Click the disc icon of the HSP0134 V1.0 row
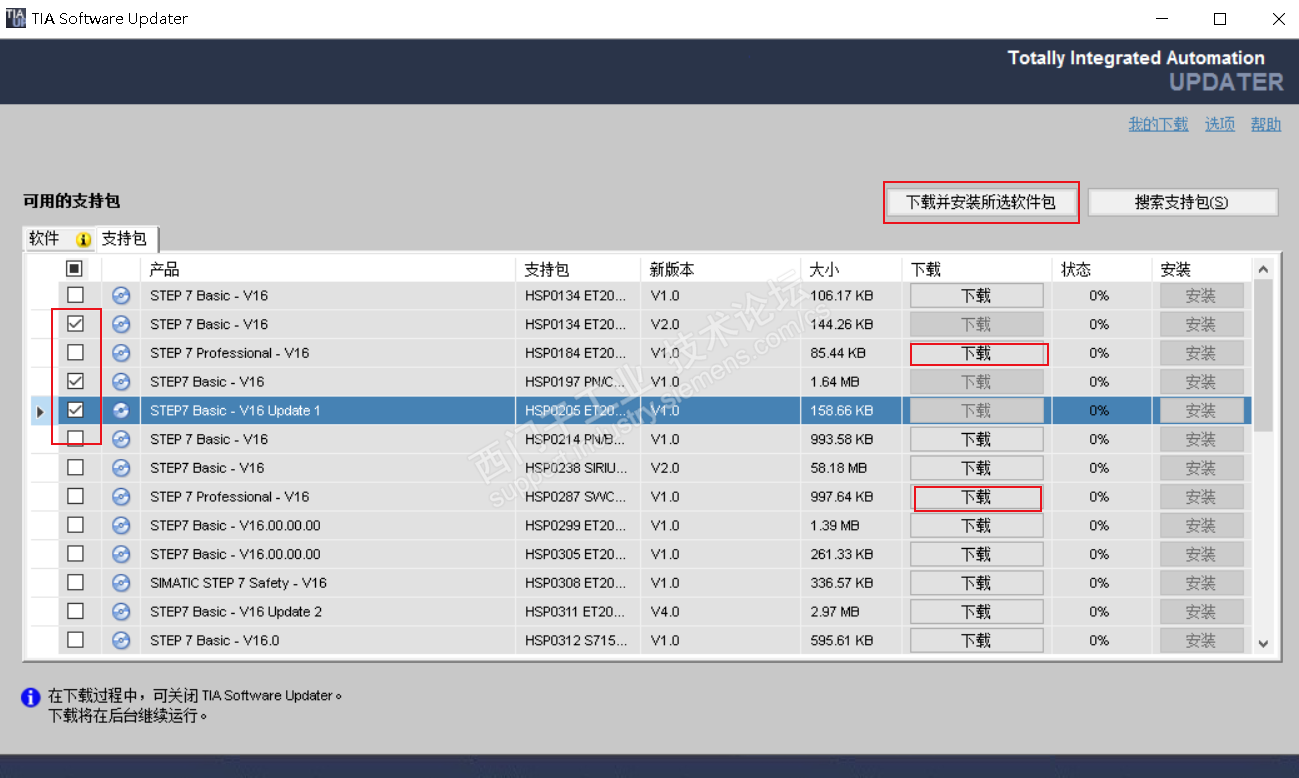Screen dimensions: 1299x778 tap(121, 296)
